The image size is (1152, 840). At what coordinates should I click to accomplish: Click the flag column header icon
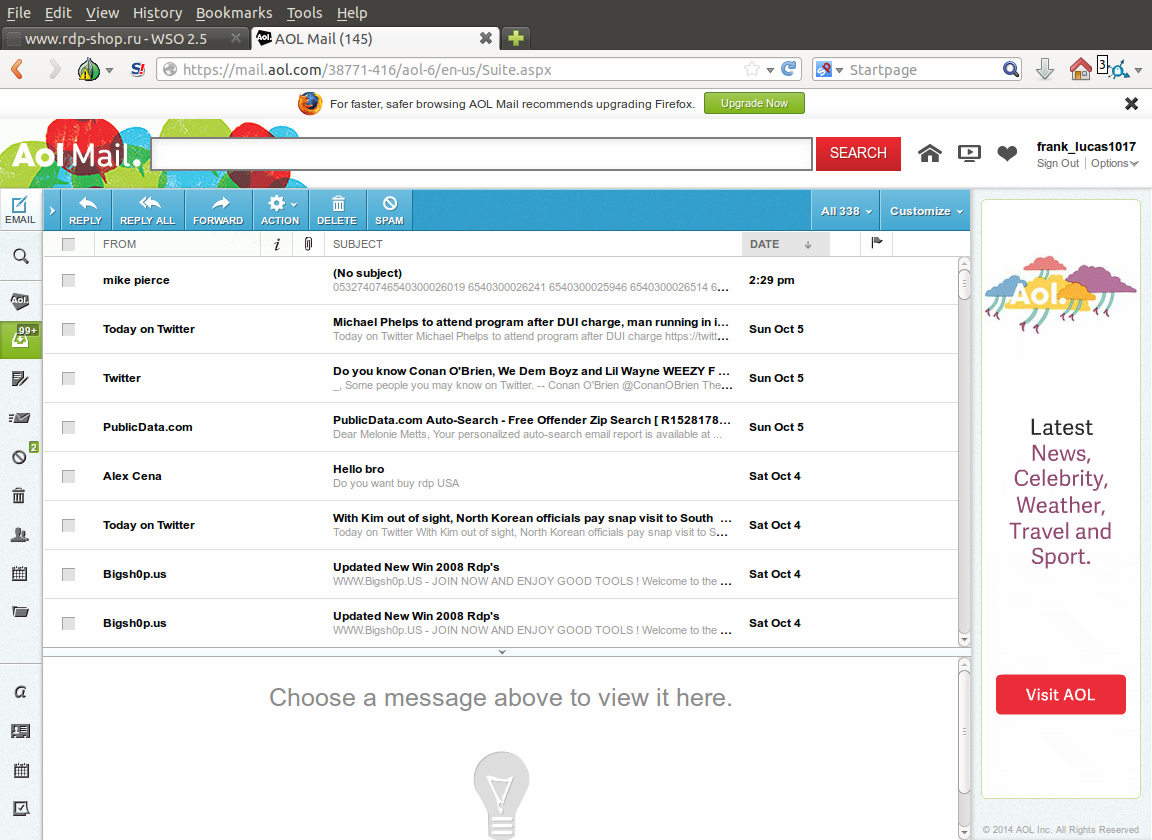(x=876, y=243)
